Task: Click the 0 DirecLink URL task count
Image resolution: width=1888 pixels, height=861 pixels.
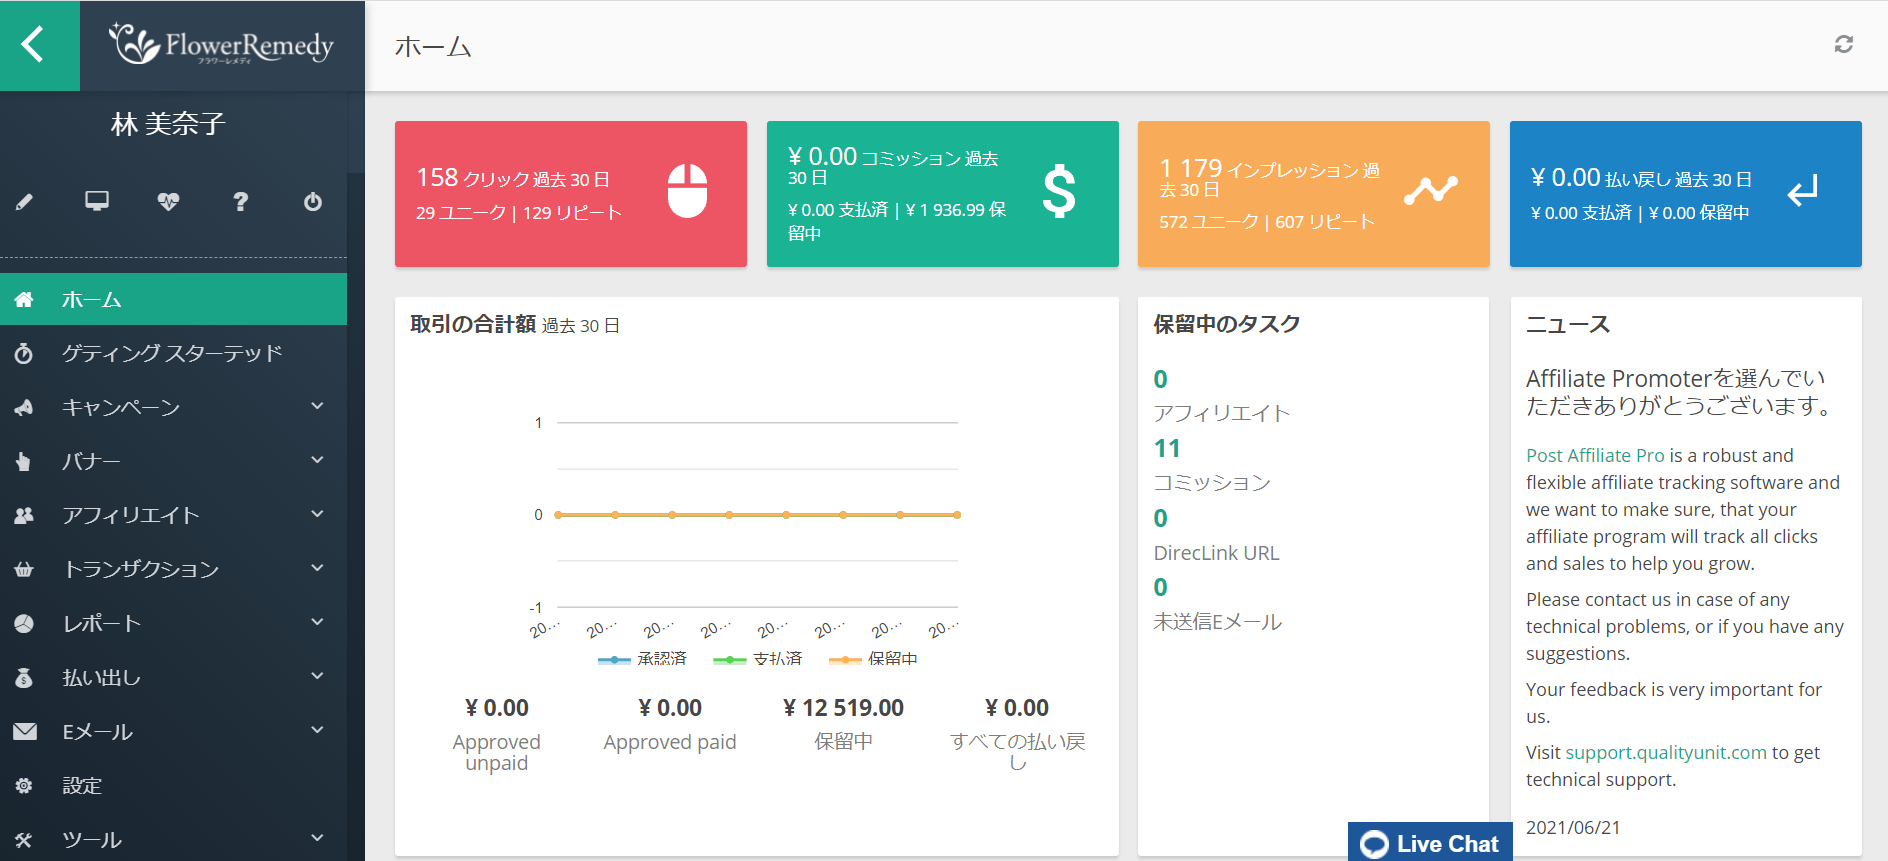Action: click(1160, 518)
